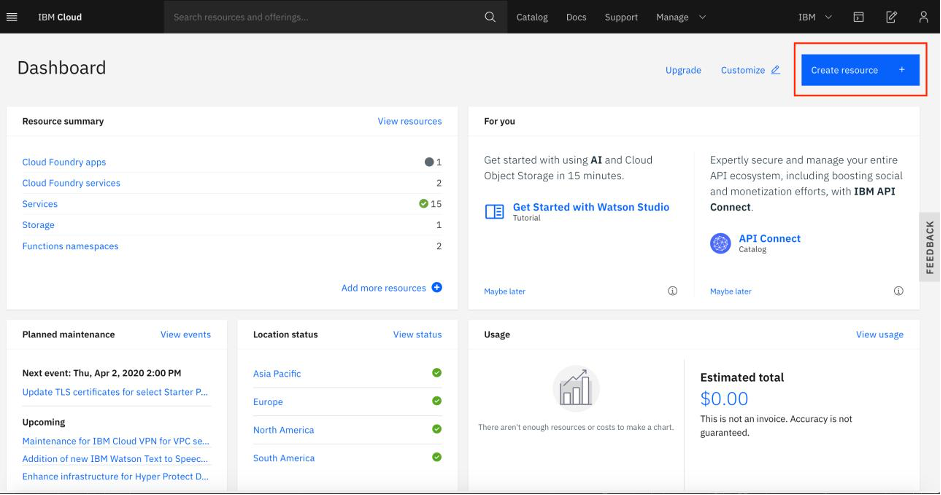This screenshot has height=495, width=941.
Task: Click info icon in API Connect card
Action: (898, 291)
